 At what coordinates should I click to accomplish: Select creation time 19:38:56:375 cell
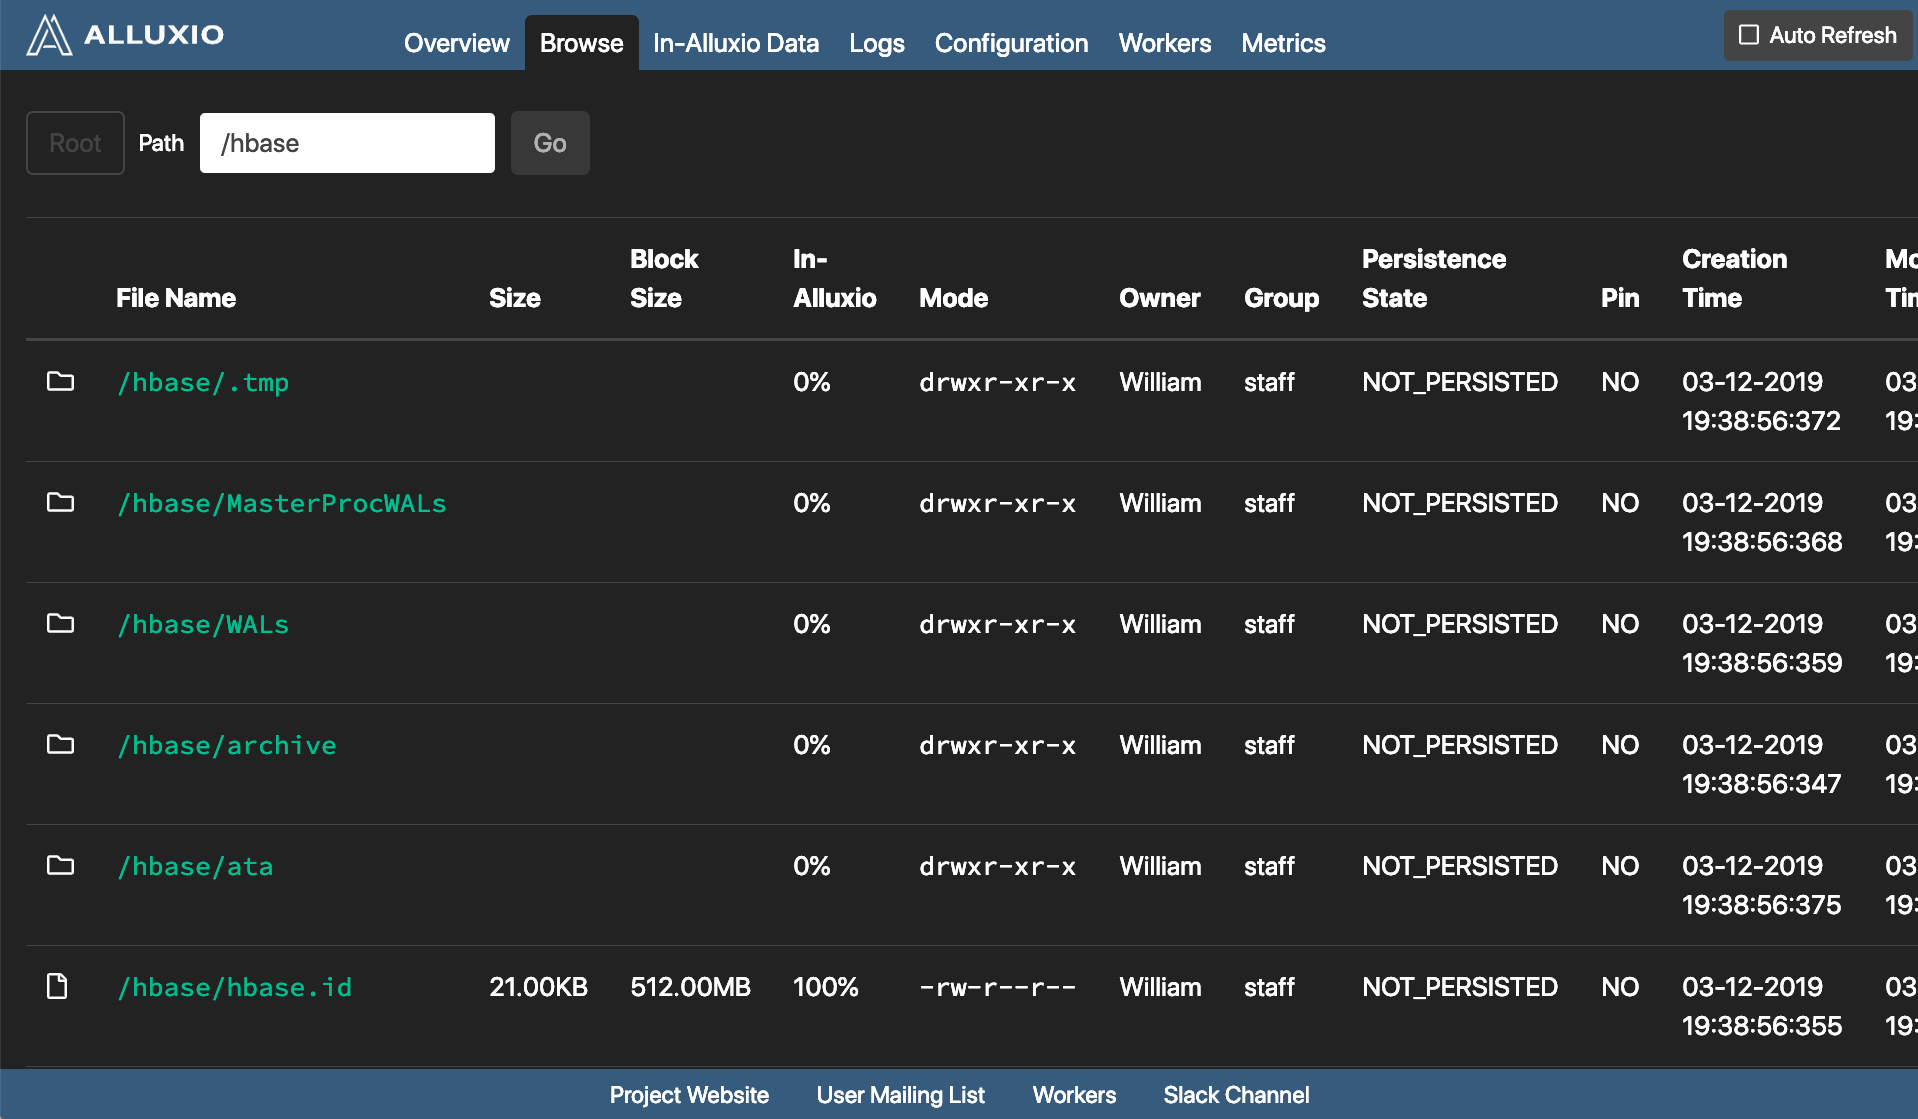point(1761,885)
